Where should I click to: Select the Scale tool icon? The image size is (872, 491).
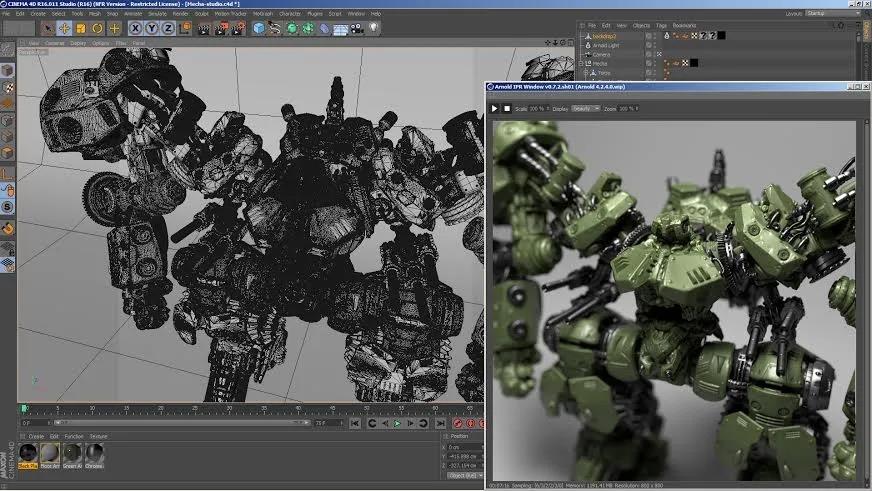[x=81, y=28]
